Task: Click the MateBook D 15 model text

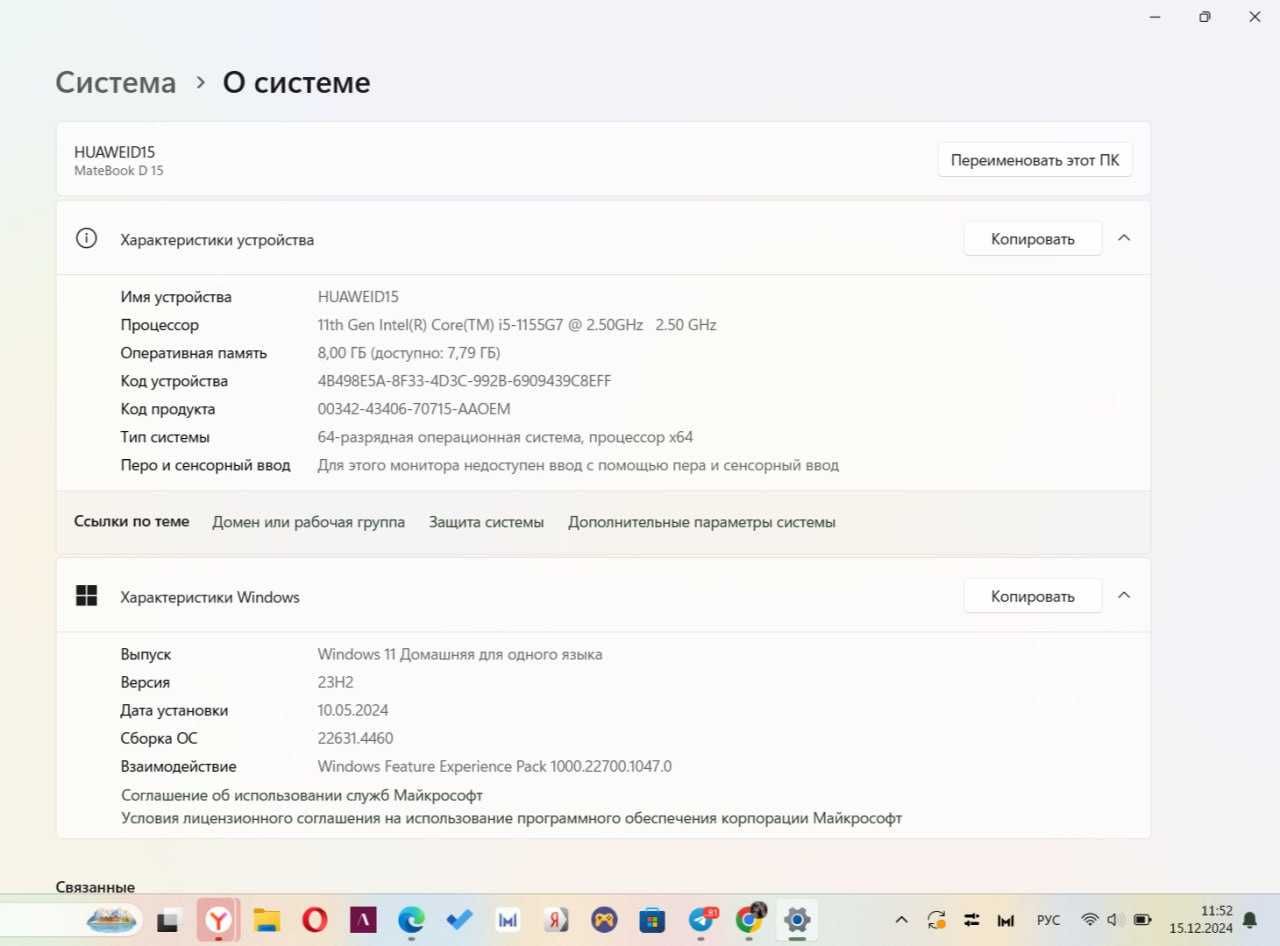Action: [x=119, y=171]
